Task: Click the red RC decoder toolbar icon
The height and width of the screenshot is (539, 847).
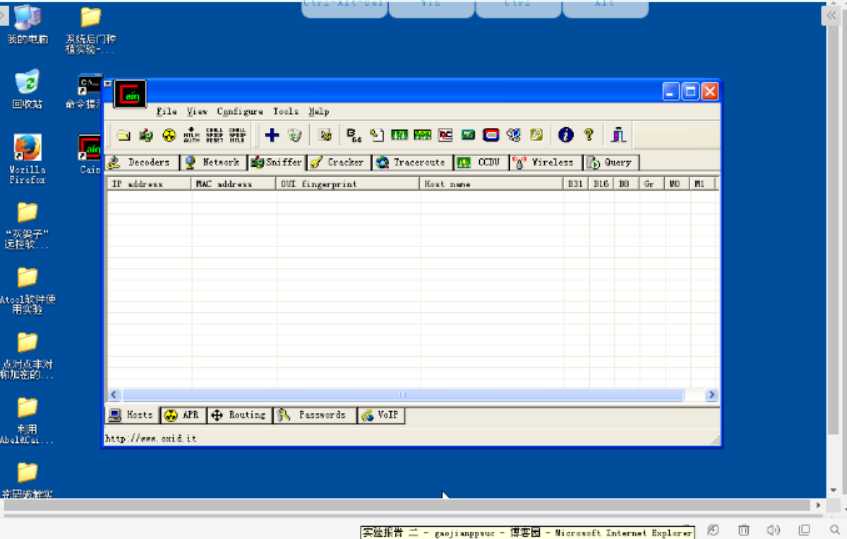Action: point(446,135)
